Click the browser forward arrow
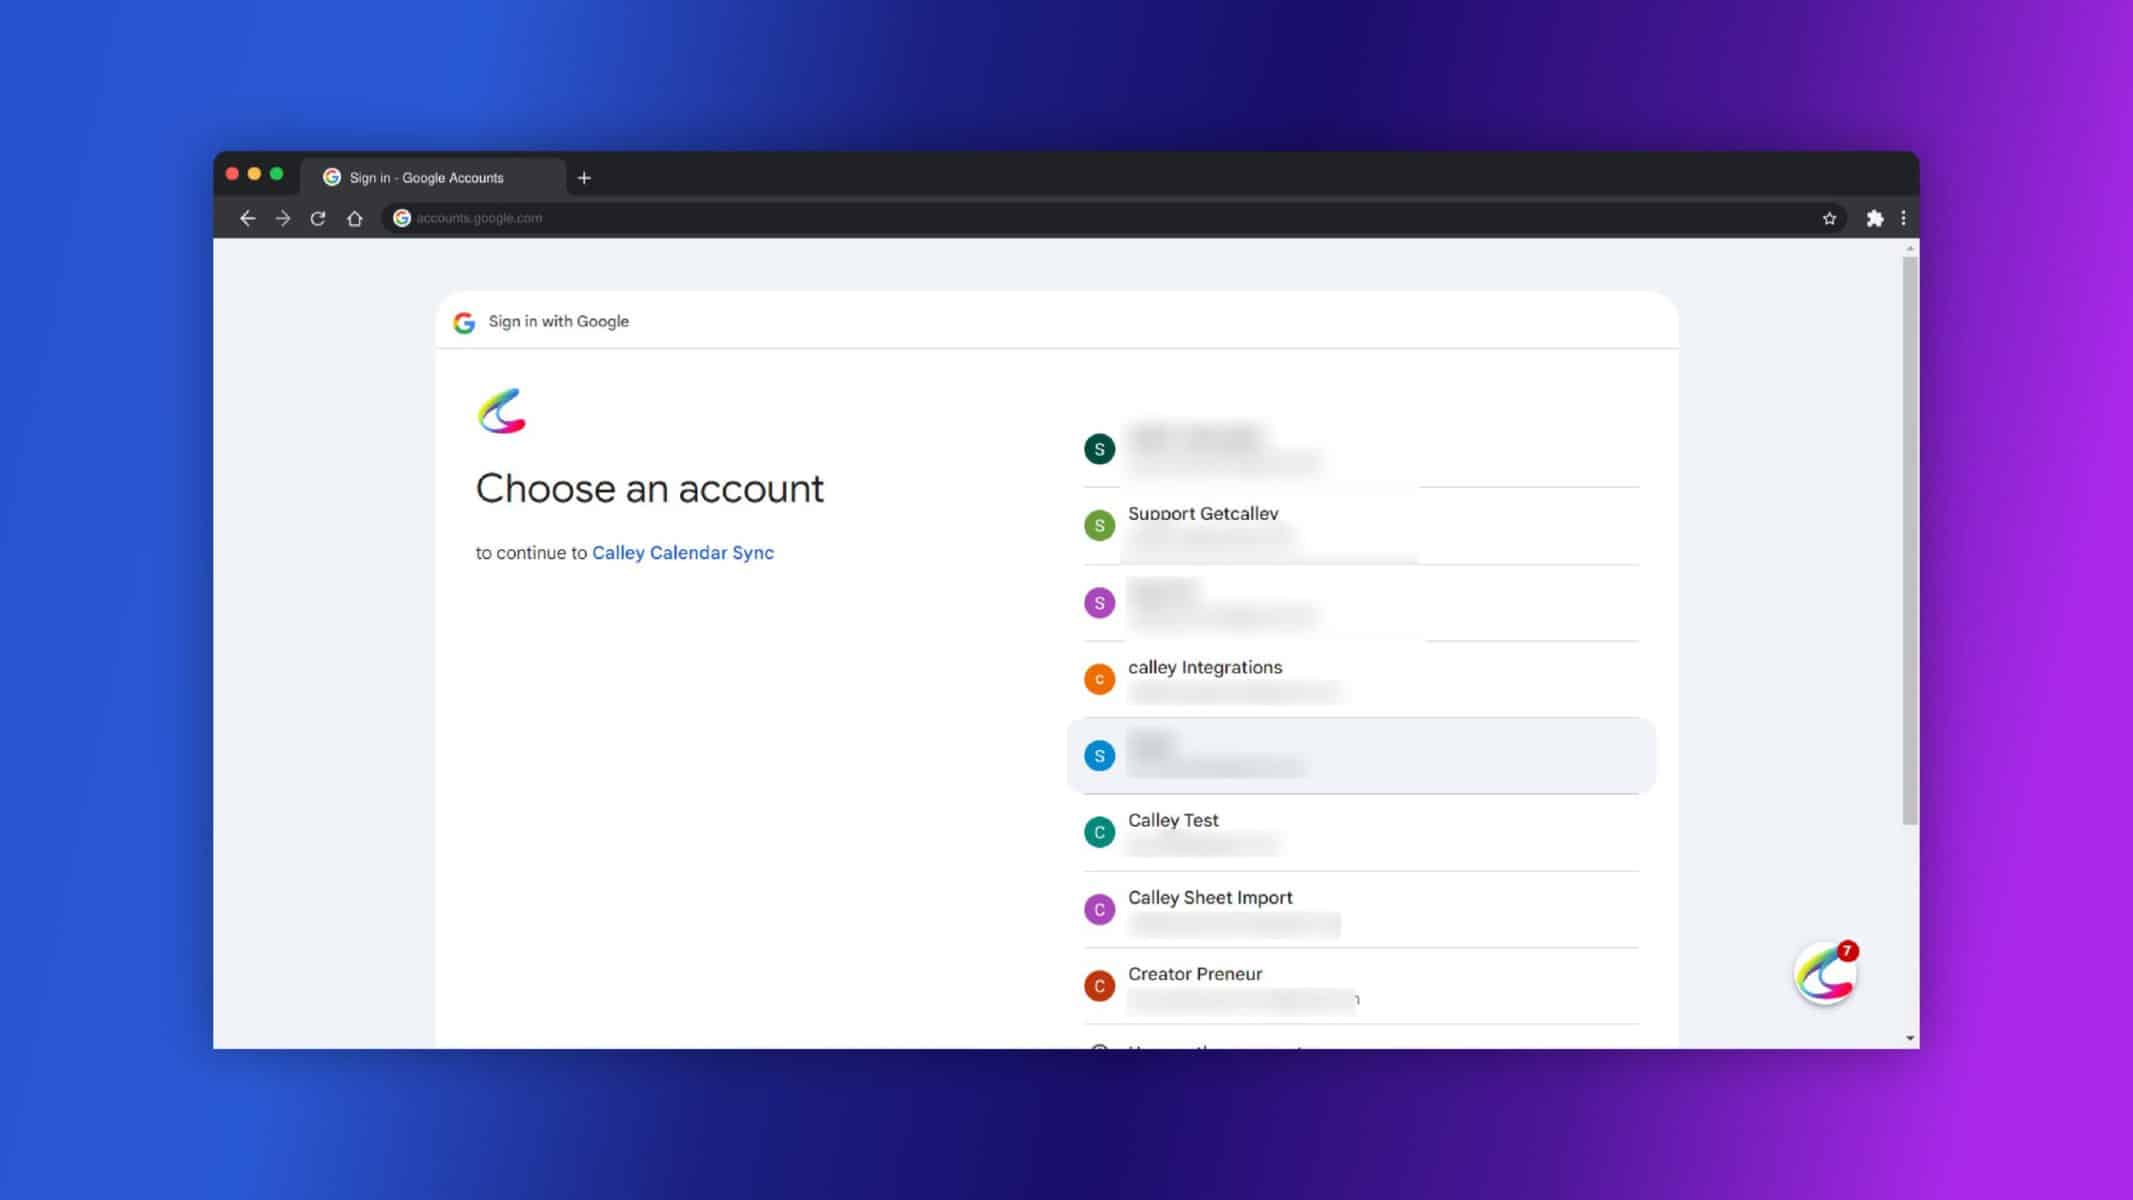The width and height of the screenshot is (2133, 1200). (283, 218)
